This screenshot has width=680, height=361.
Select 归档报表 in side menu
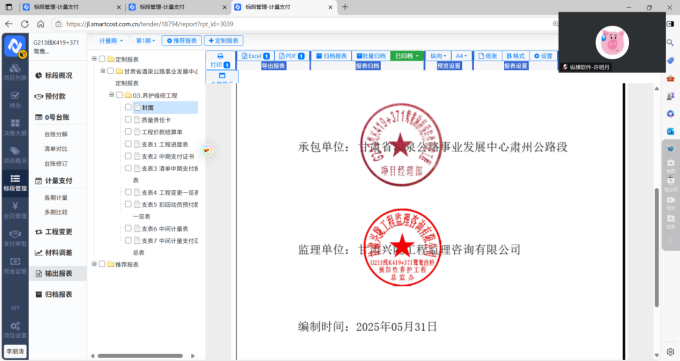coord(59,294)
